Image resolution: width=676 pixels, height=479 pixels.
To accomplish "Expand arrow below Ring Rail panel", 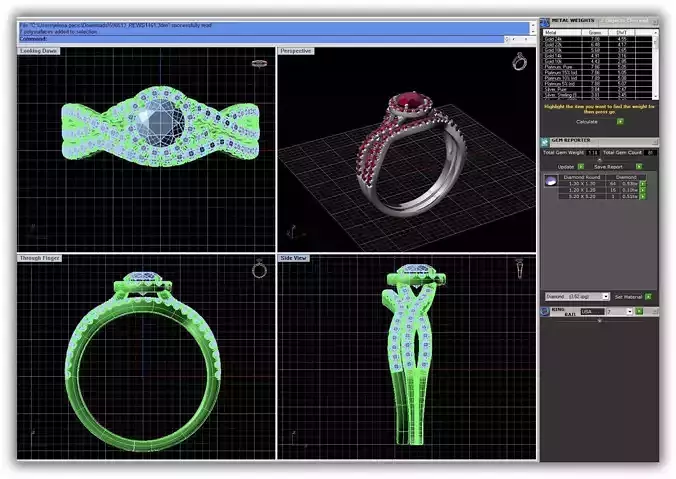I will point(600,321).
